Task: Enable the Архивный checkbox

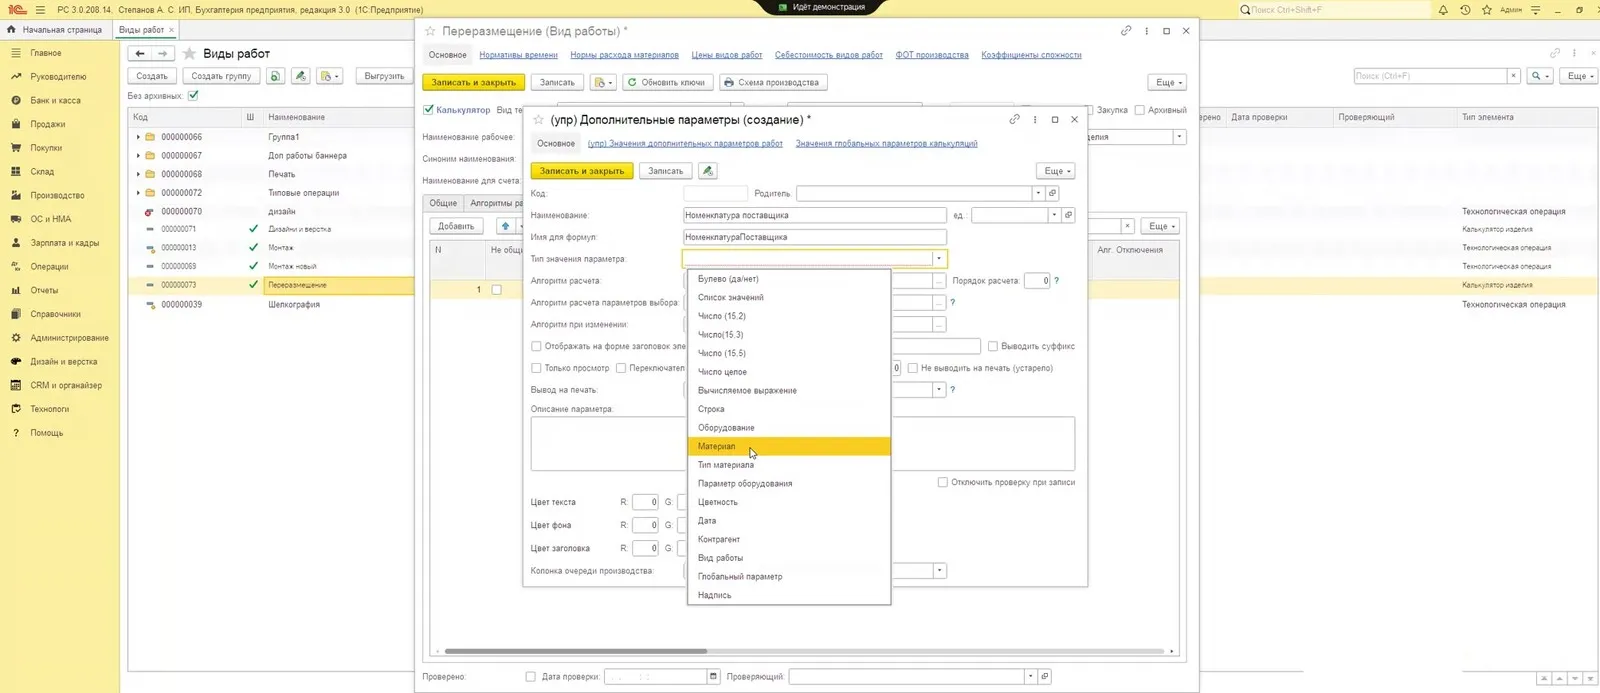Action: 1139,110
